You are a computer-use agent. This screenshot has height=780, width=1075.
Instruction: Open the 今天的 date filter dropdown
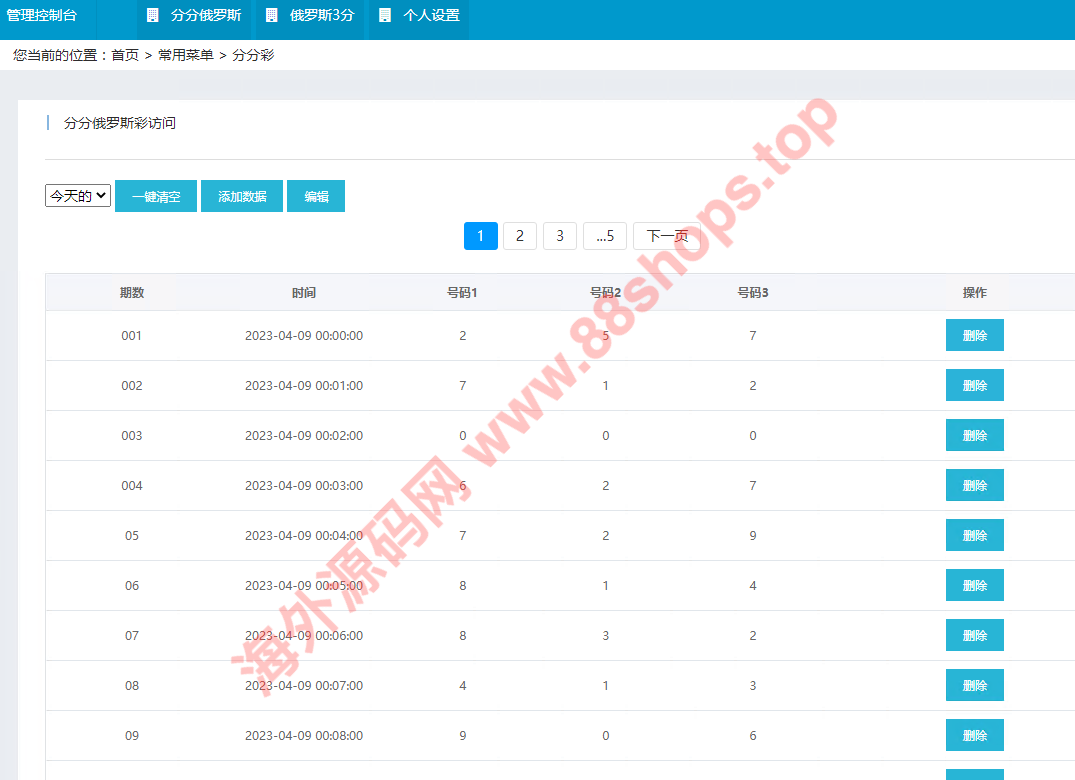click(78, 196)
